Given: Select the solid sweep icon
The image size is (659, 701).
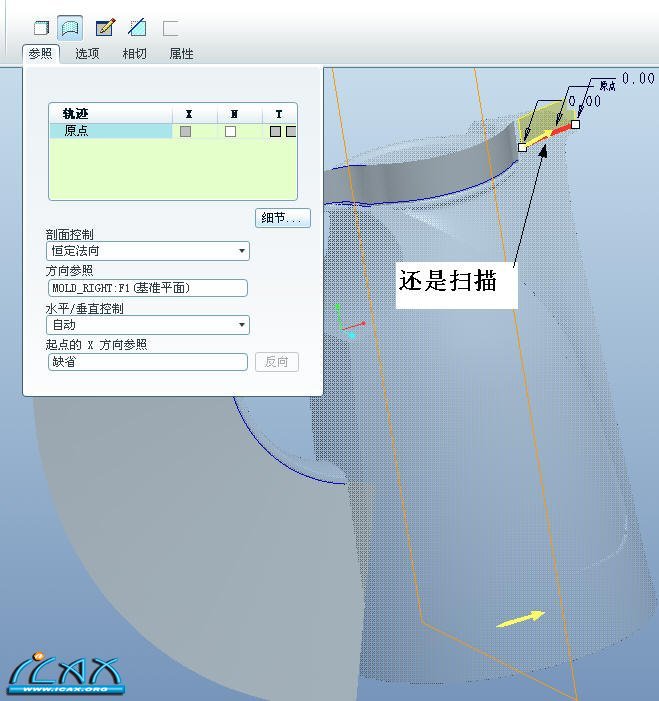Looking at the screenshot, I should pyautogui.click(x=41, y=28).
